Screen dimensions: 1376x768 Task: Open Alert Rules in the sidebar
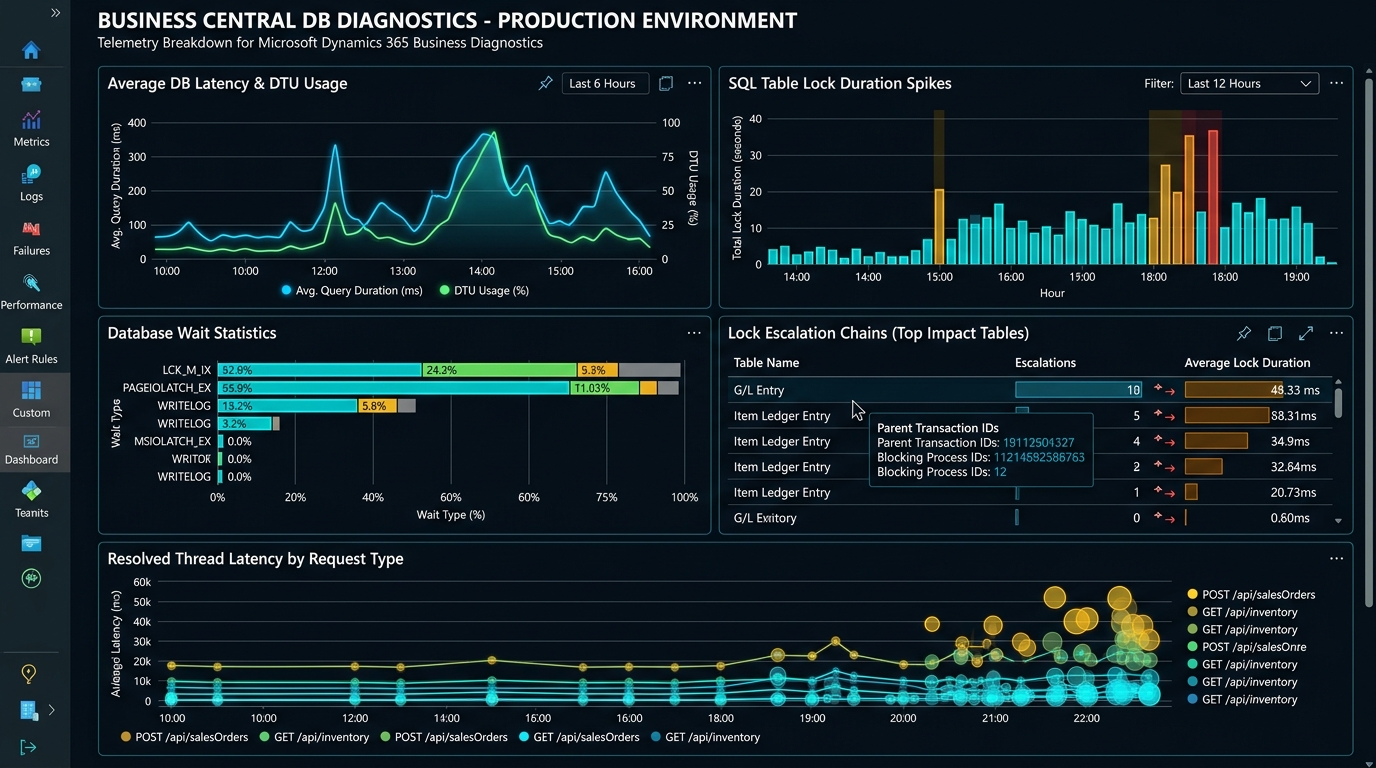pos(31,346)
